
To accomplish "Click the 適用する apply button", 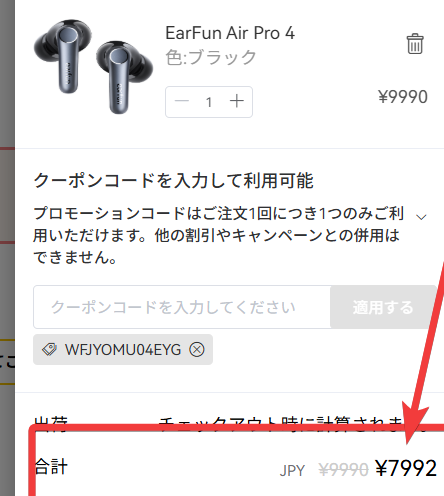I will [383, 307].
